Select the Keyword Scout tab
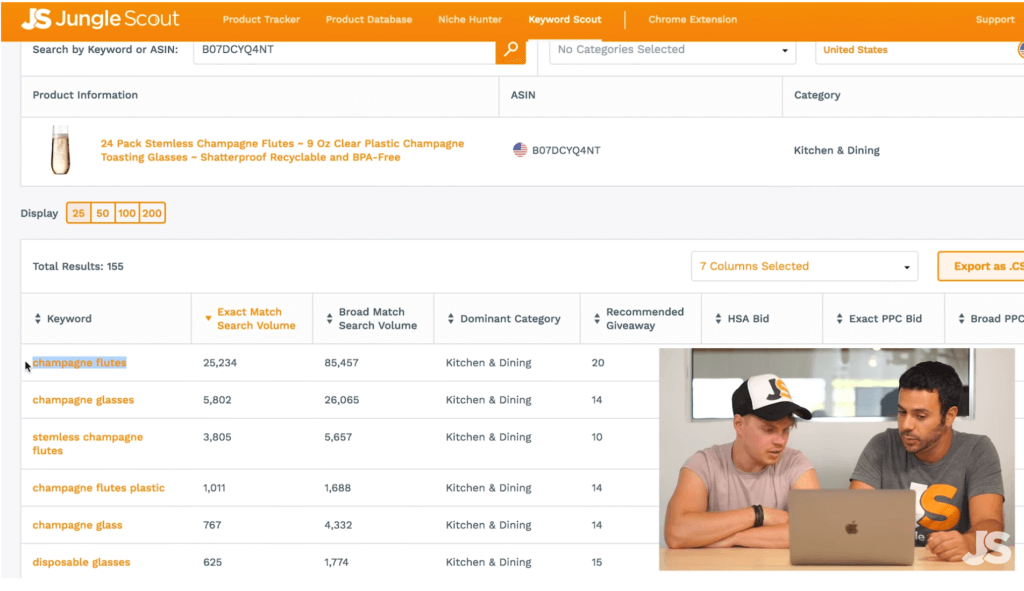The height and width of the screenshot is (591, 1024). tap(565, 20)
